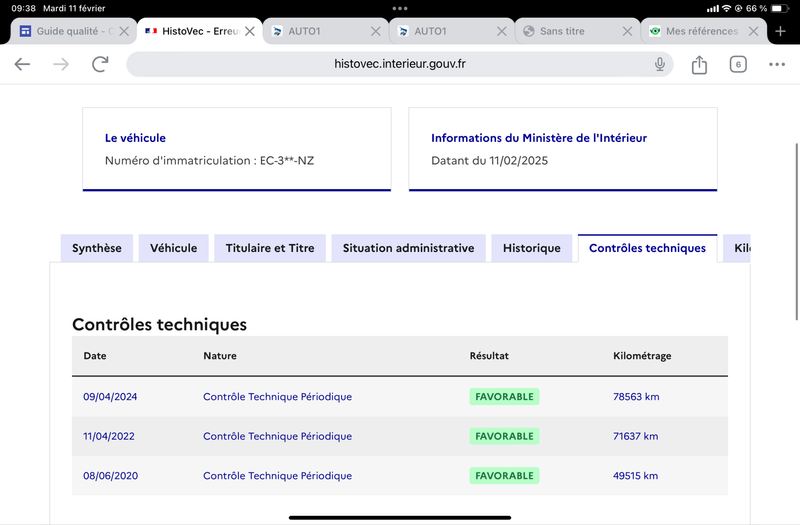Click the 49515 km value
This screenshot has height=525, width=800.
point(636,476)
